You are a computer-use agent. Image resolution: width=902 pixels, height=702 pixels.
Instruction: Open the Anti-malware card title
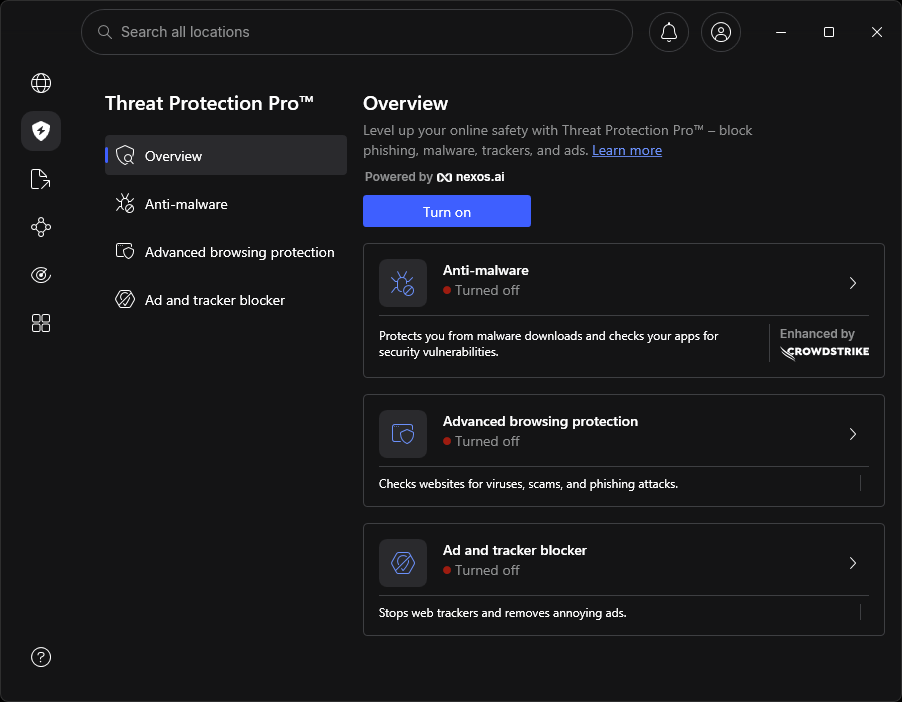coord(486,270)
